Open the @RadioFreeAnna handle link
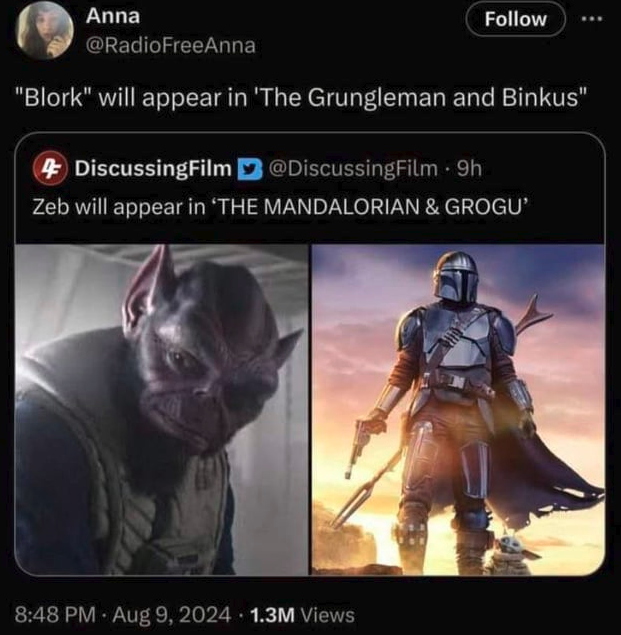The image size is (621, 635). click(x=171, y=45)
